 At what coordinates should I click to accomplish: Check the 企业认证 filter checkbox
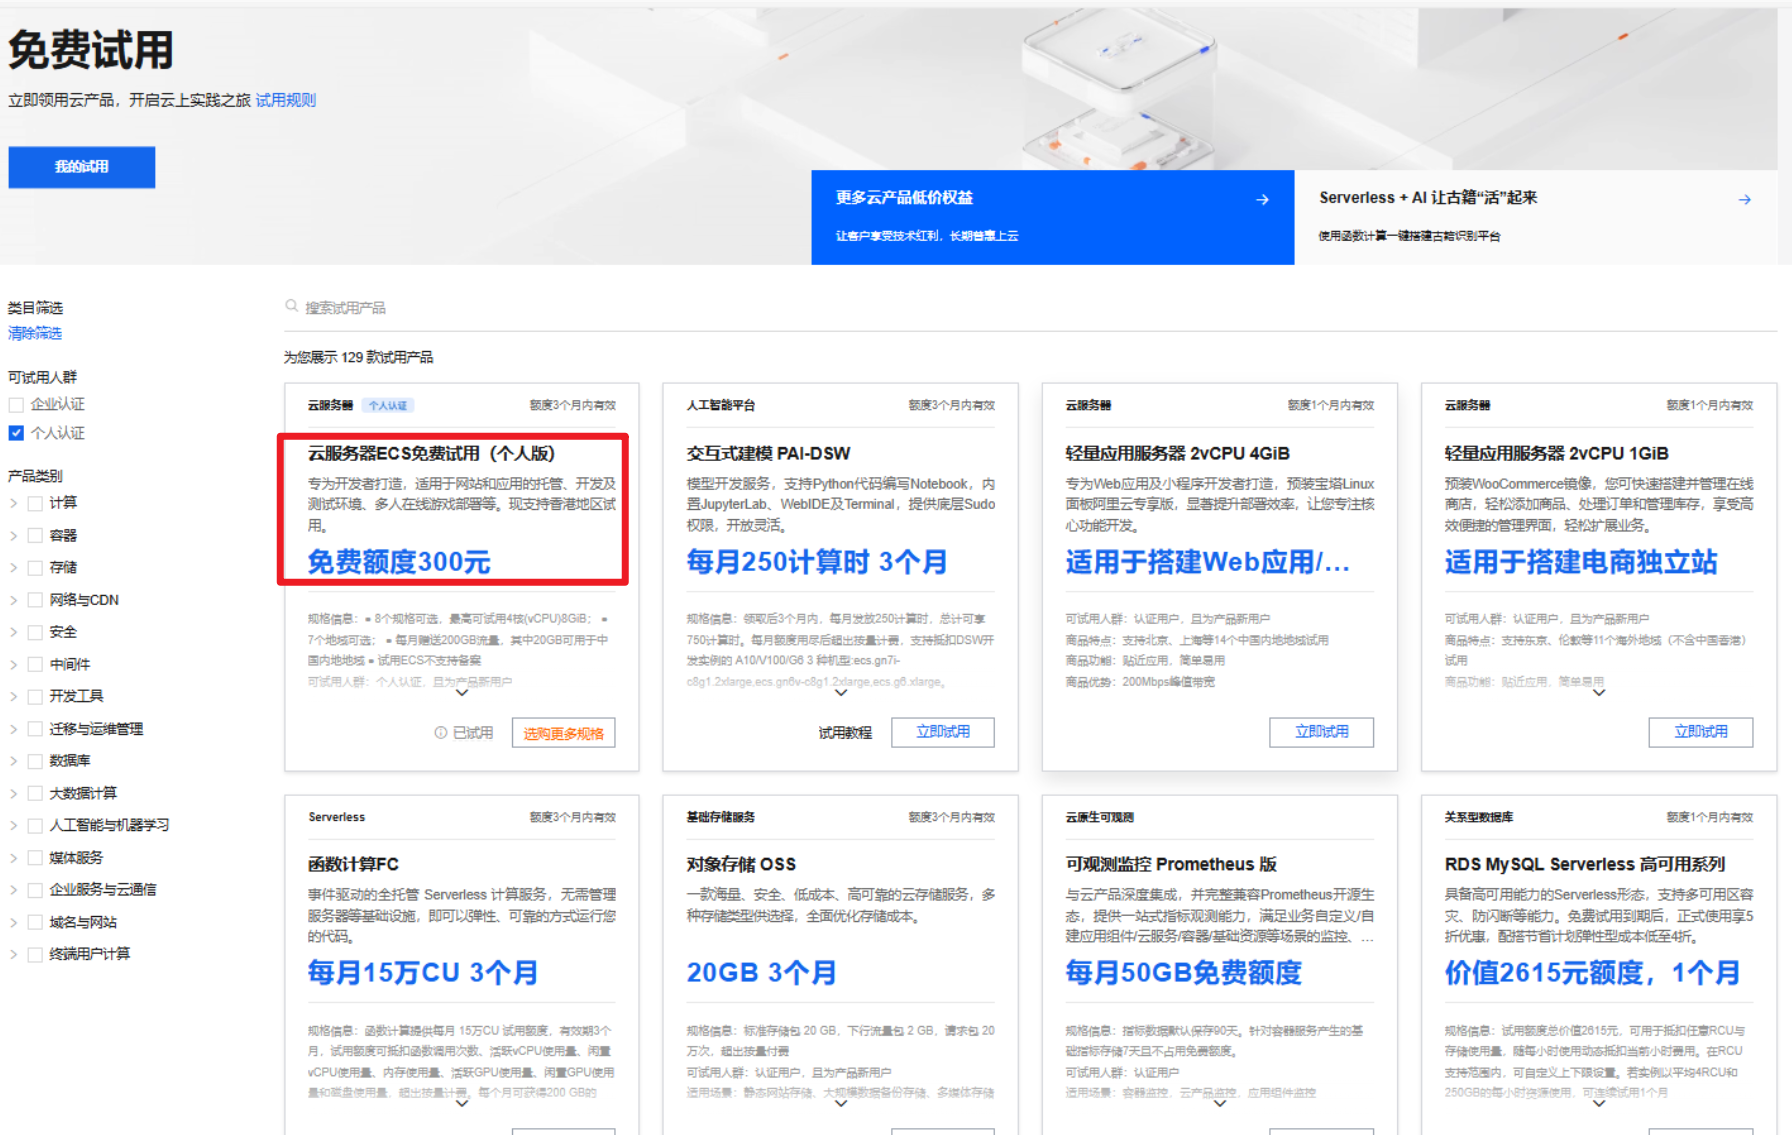point(15,403)
